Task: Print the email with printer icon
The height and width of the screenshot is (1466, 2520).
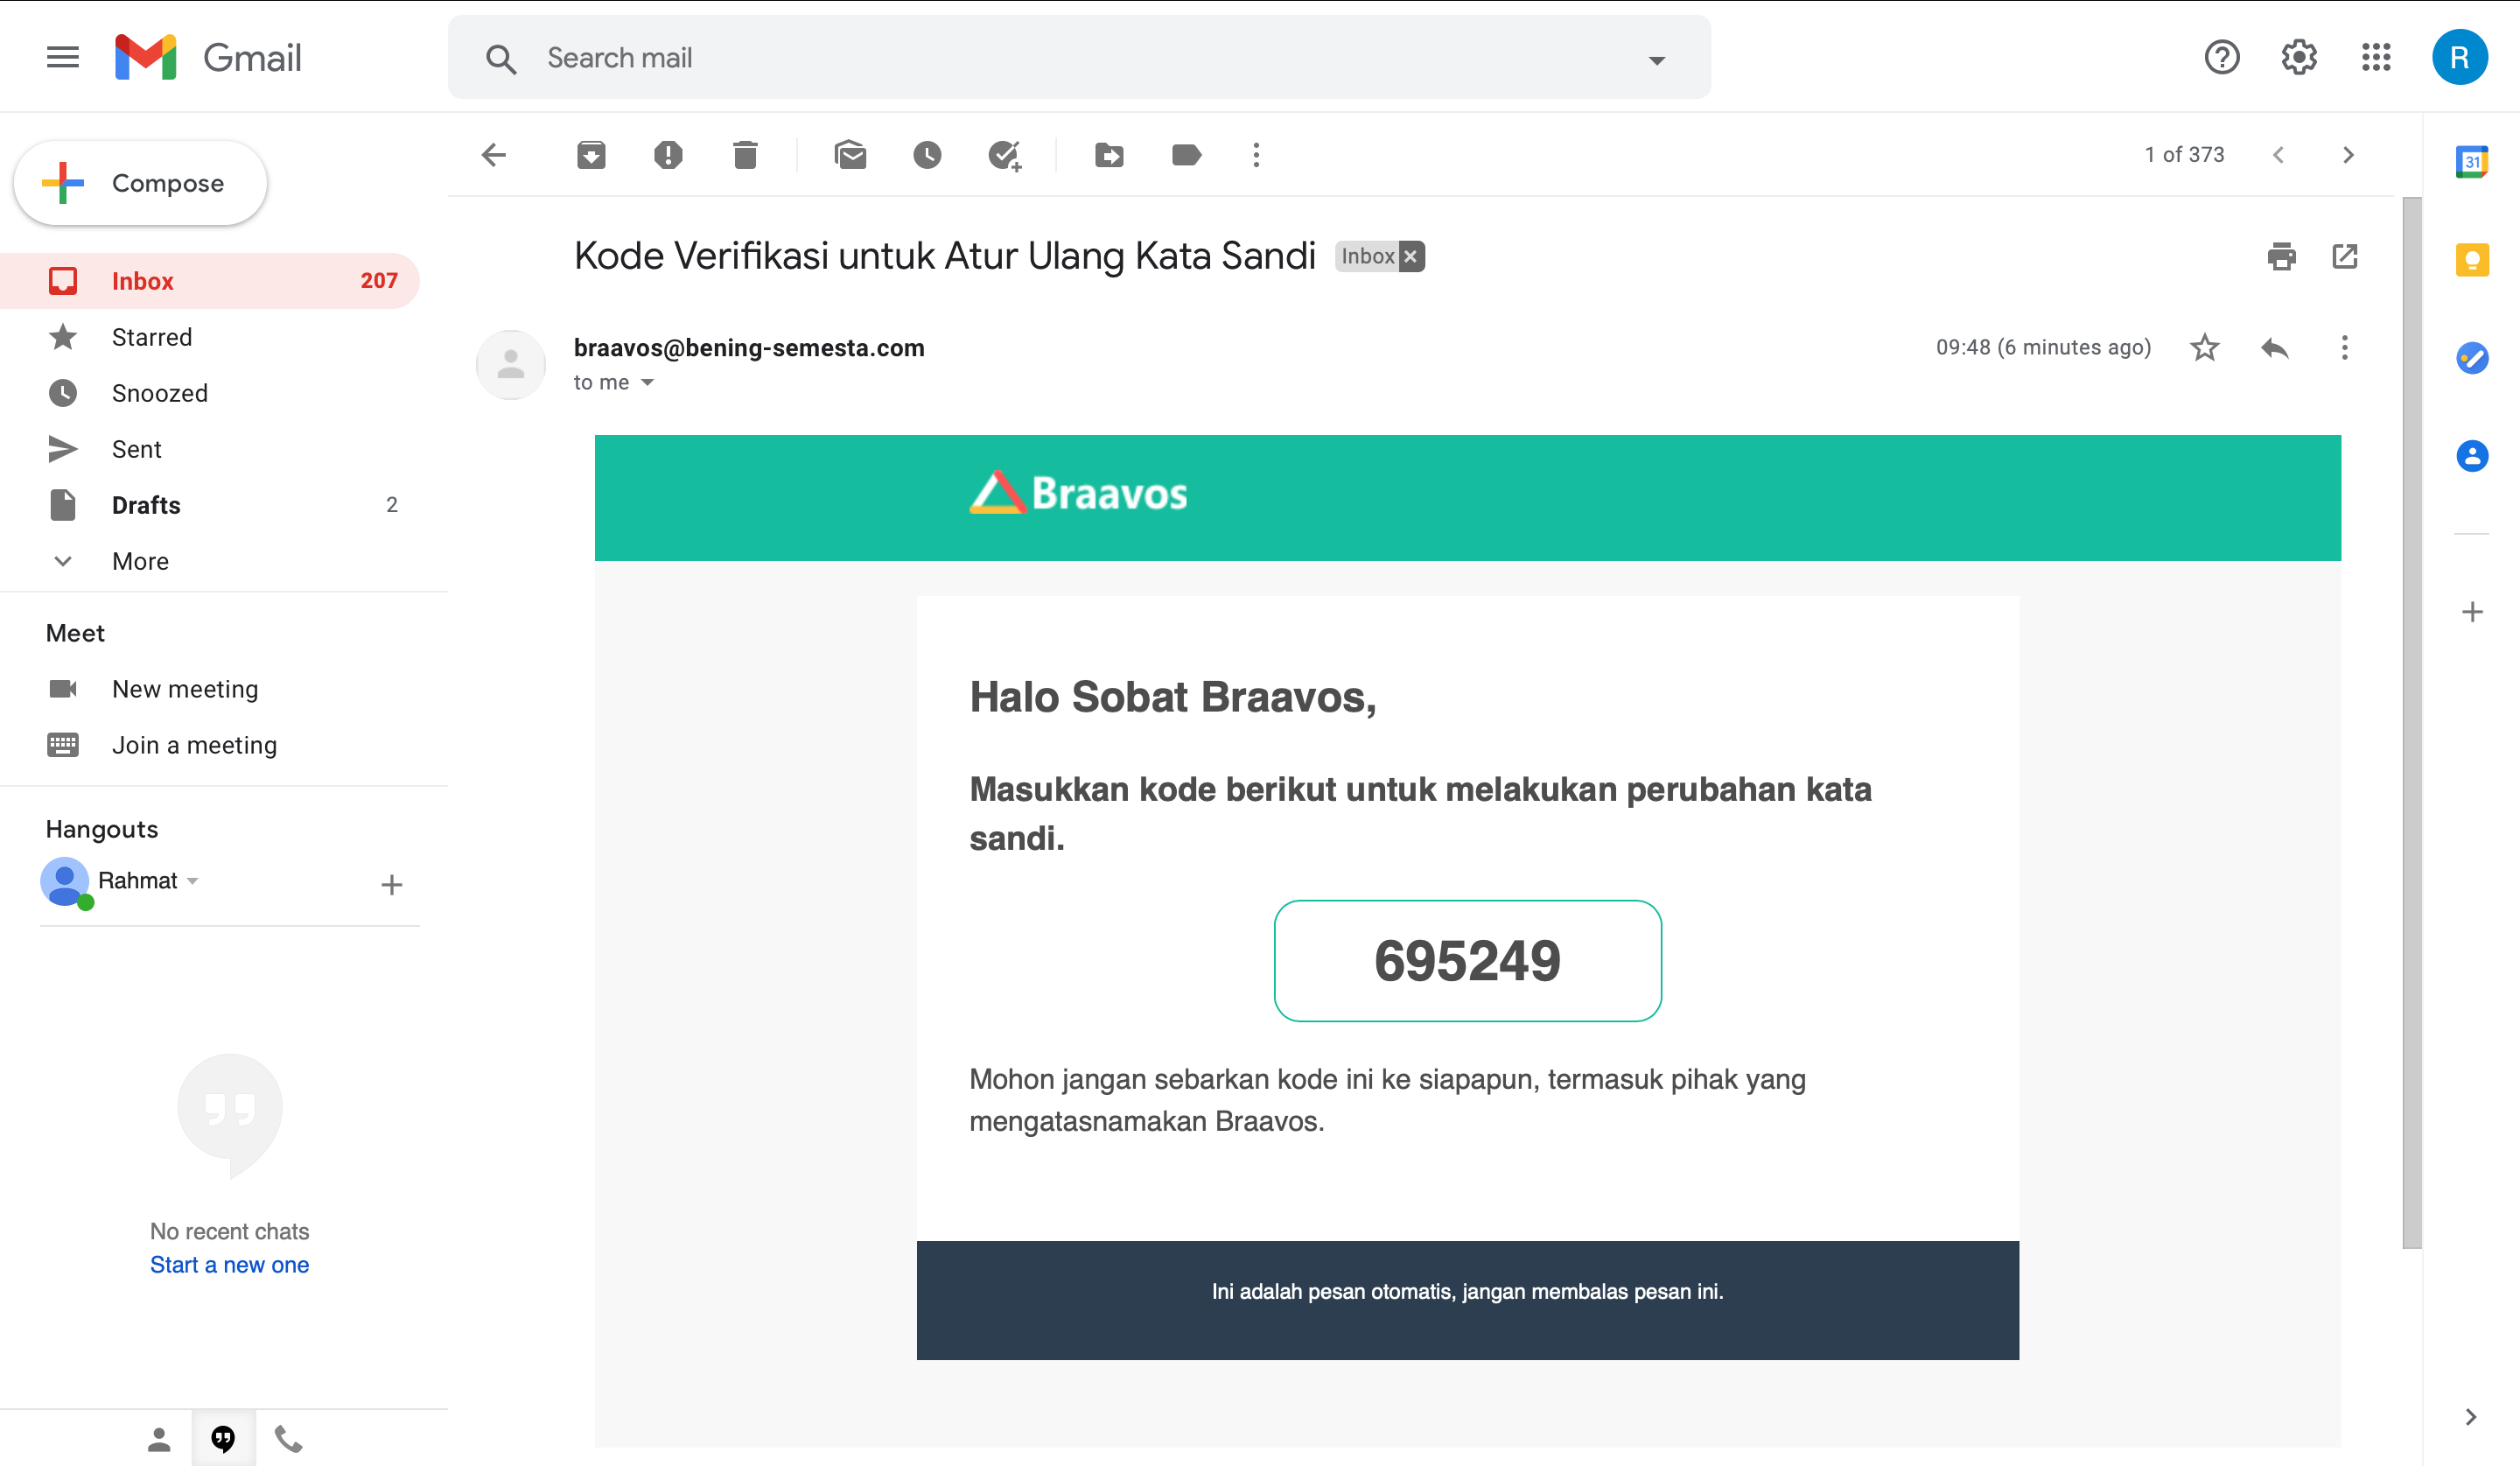Action: coord(2281,257)
